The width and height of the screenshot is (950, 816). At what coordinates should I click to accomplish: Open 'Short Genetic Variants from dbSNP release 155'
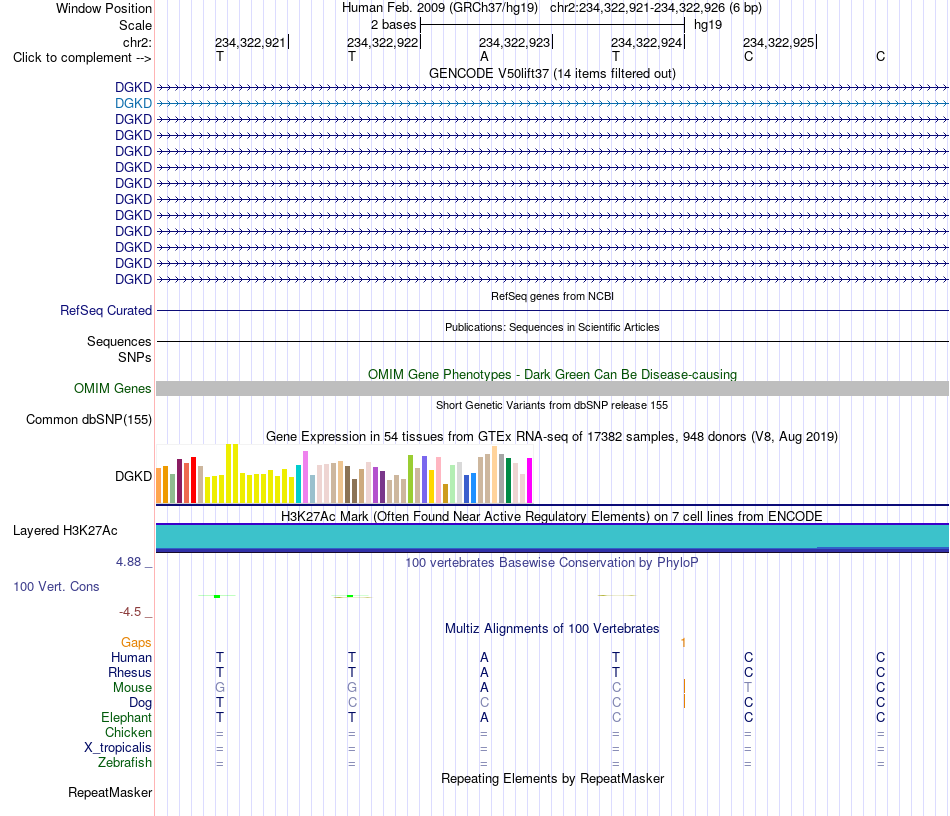(552, 405)
